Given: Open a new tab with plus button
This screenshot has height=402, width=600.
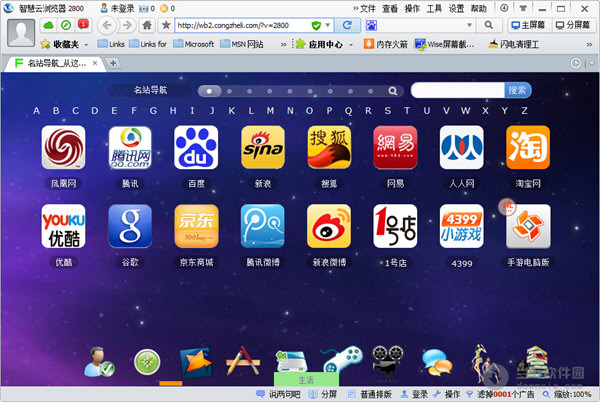Looking at the screenshot, I should pos(113,63).
